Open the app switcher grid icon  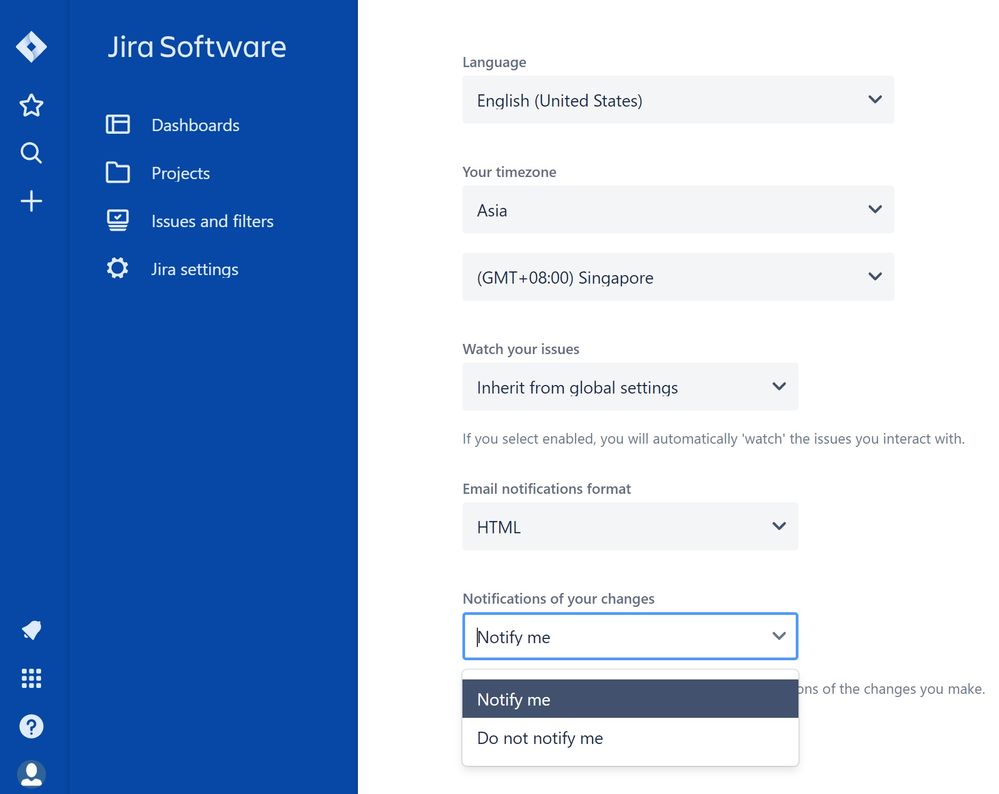[x=31, y=679]
